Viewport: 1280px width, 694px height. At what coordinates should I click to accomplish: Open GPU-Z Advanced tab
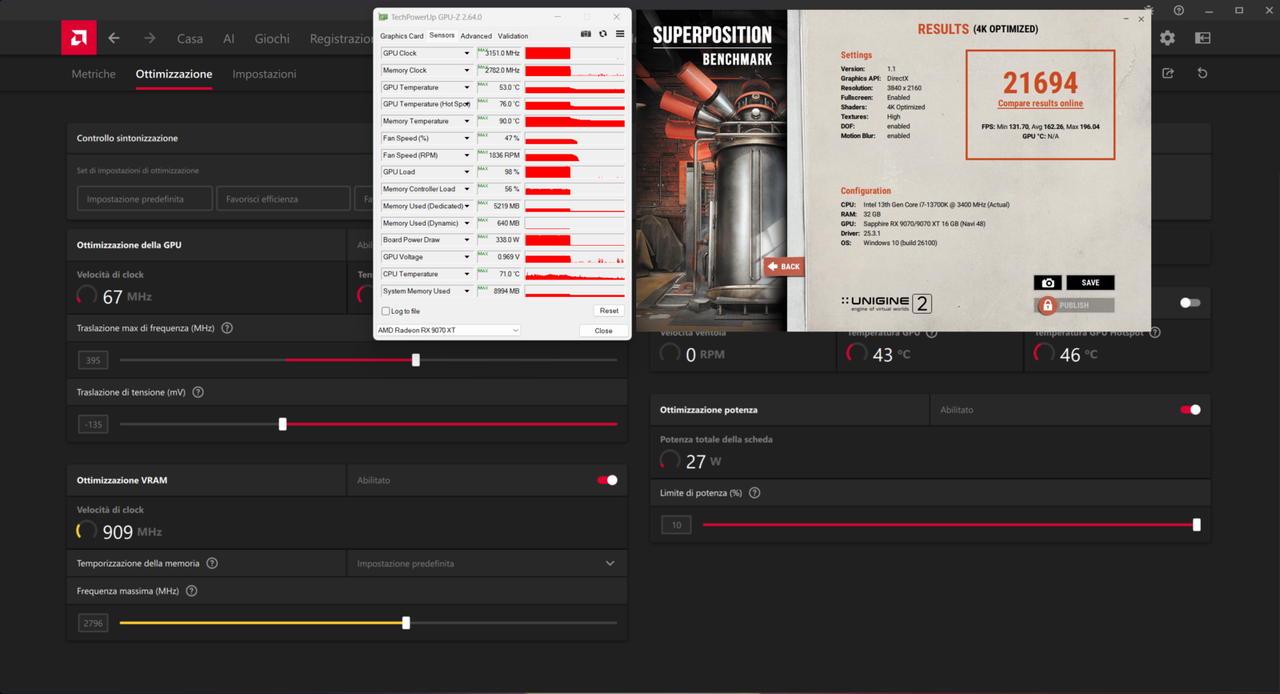pyautogui.click(x=476, y=36)
